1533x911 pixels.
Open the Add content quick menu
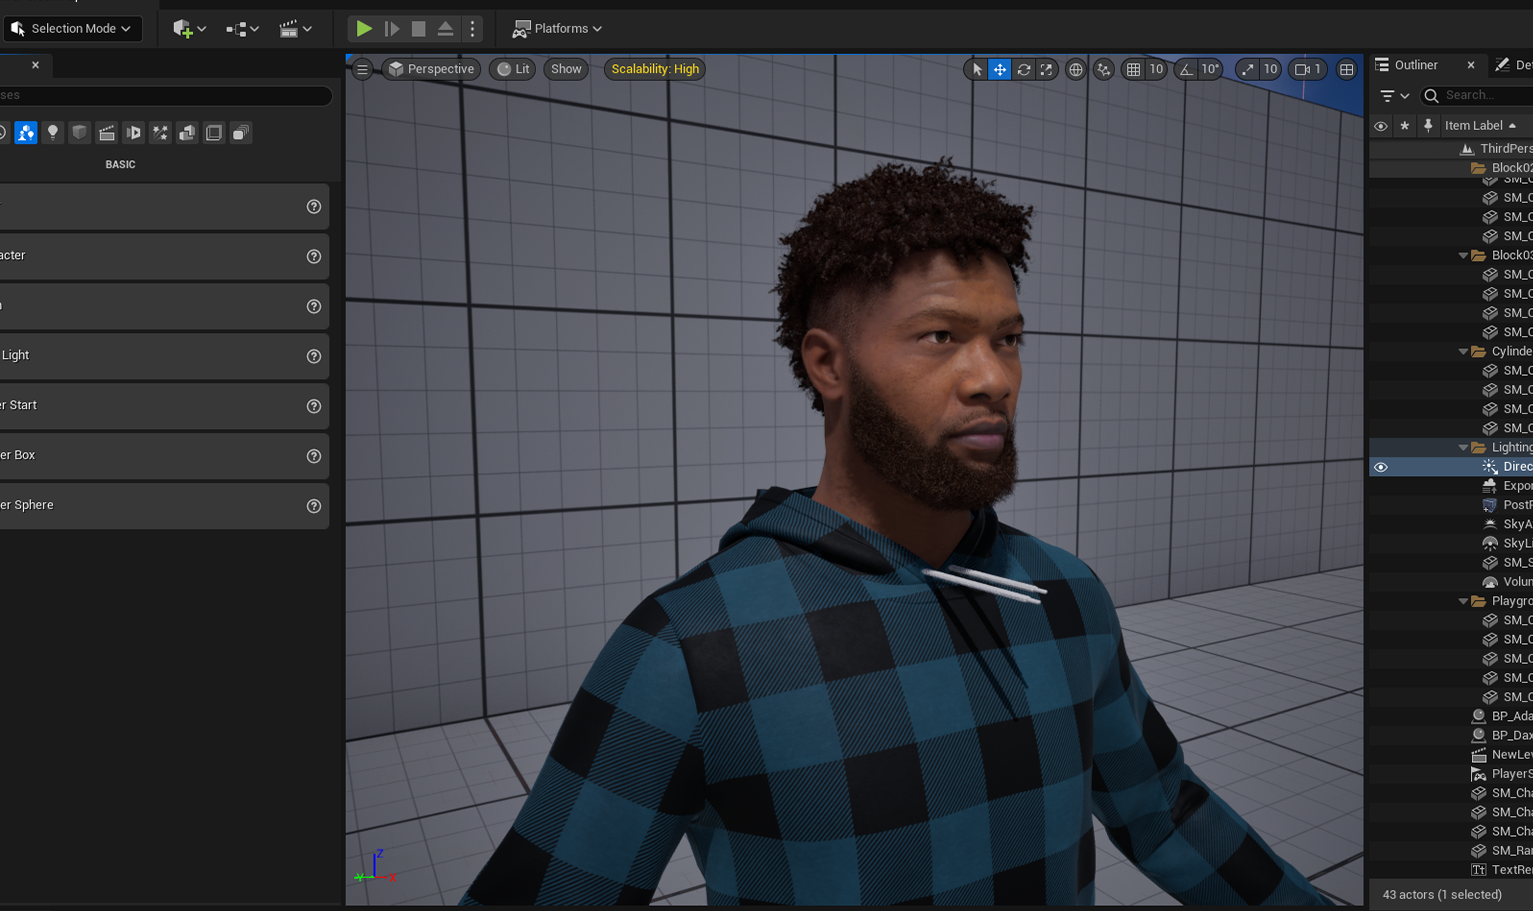[189, 28]
